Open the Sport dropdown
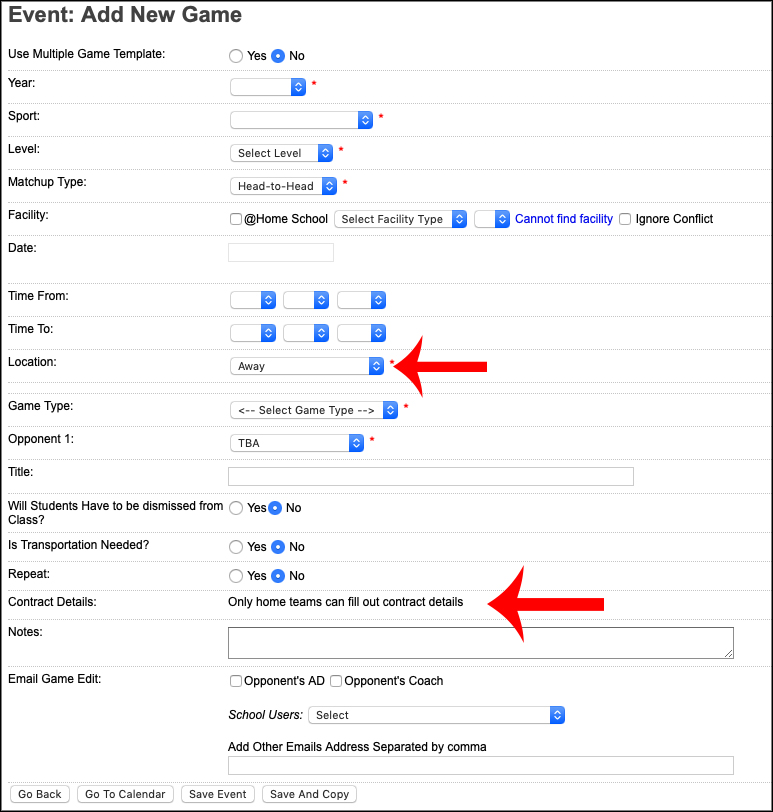Image resolution: width=773 pixels, height=812 pixels. click(x=301, y=120)
